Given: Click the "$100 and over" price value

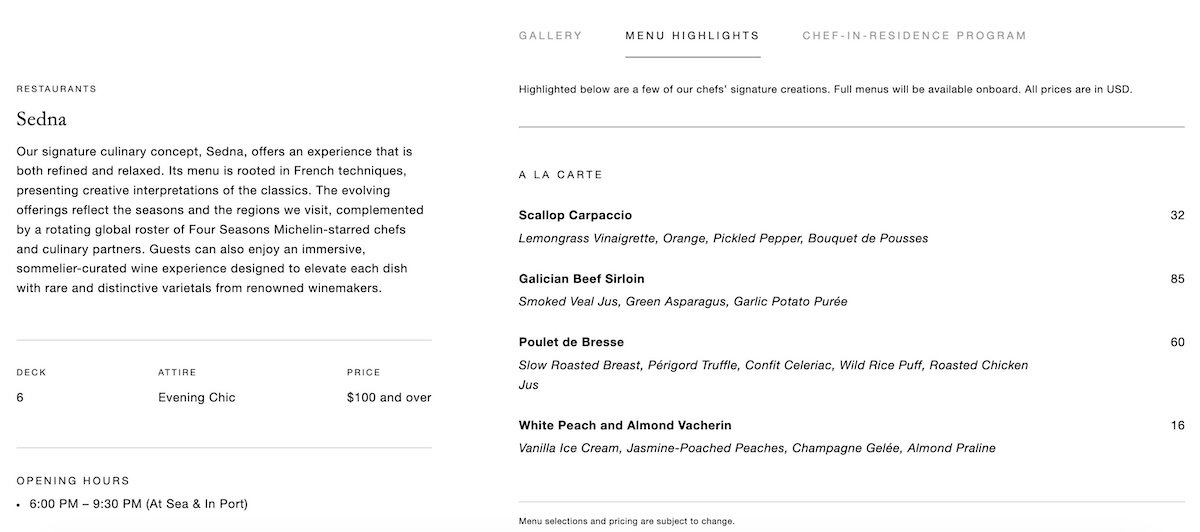Looking at the screenshot, I should pos(389,397).
